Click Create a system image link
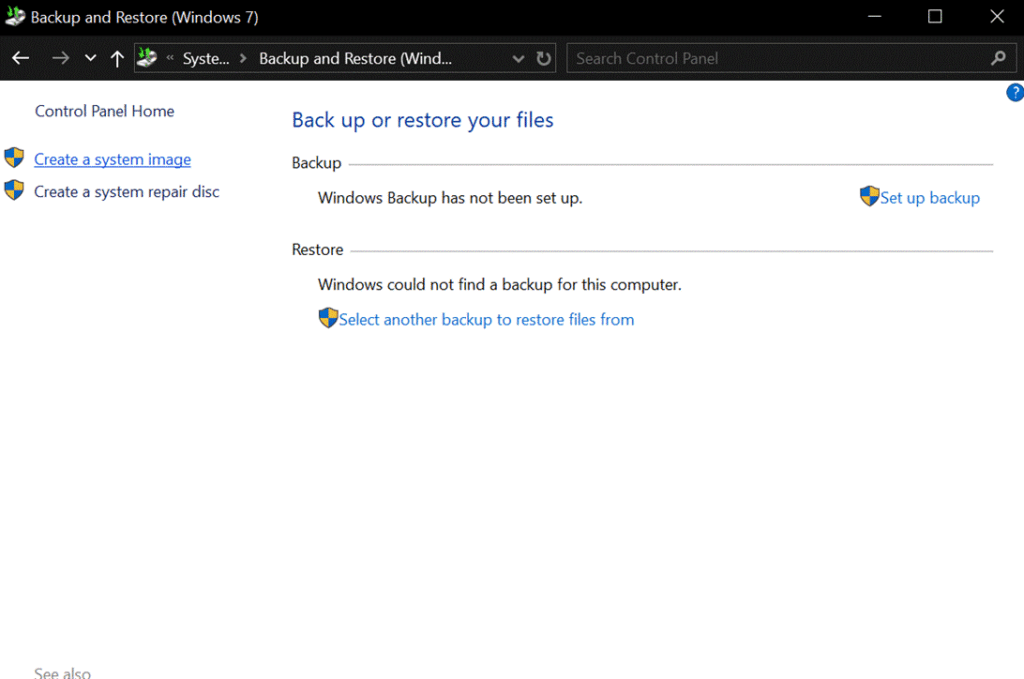Screen dimensions: 1024x679 click(112, 159)
